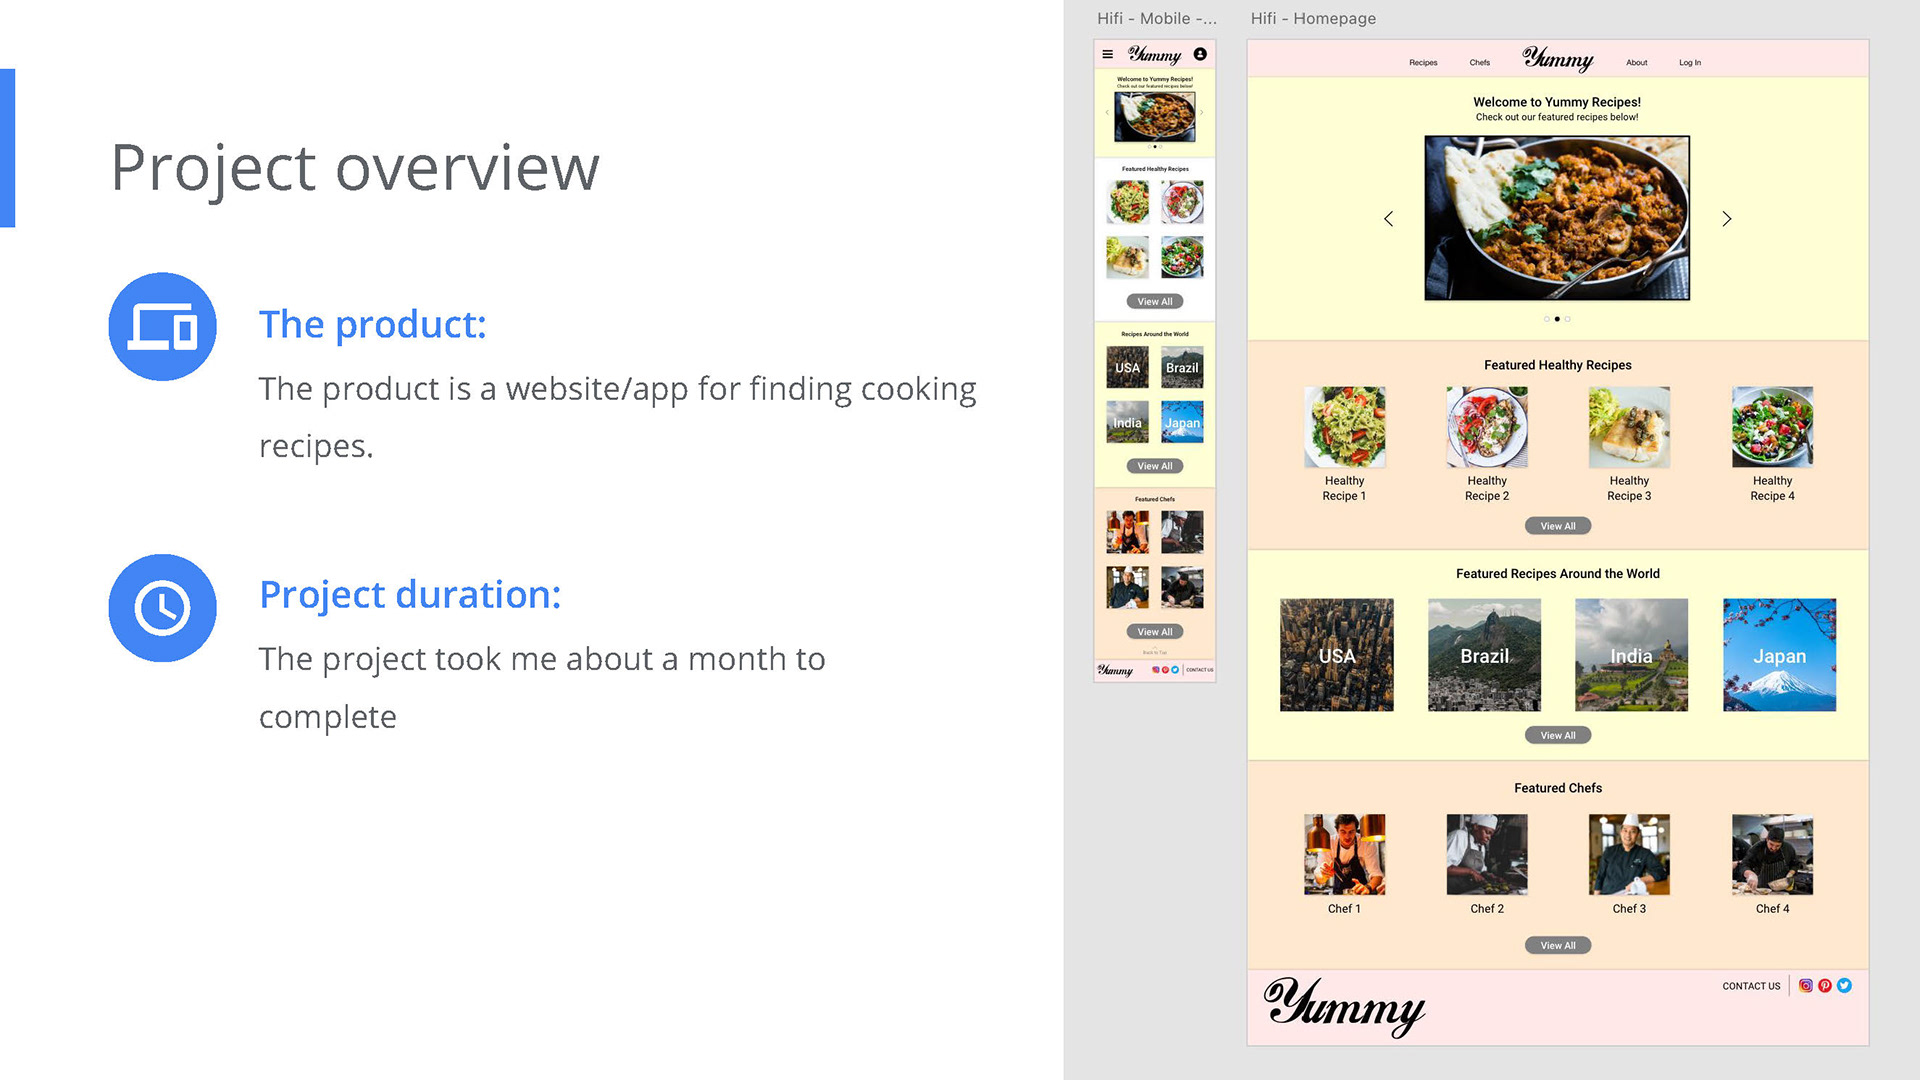Go to previous carousel slide using left arrow
Image resolution: width=1920 pixels, height=1080 pixels.
1388,218
